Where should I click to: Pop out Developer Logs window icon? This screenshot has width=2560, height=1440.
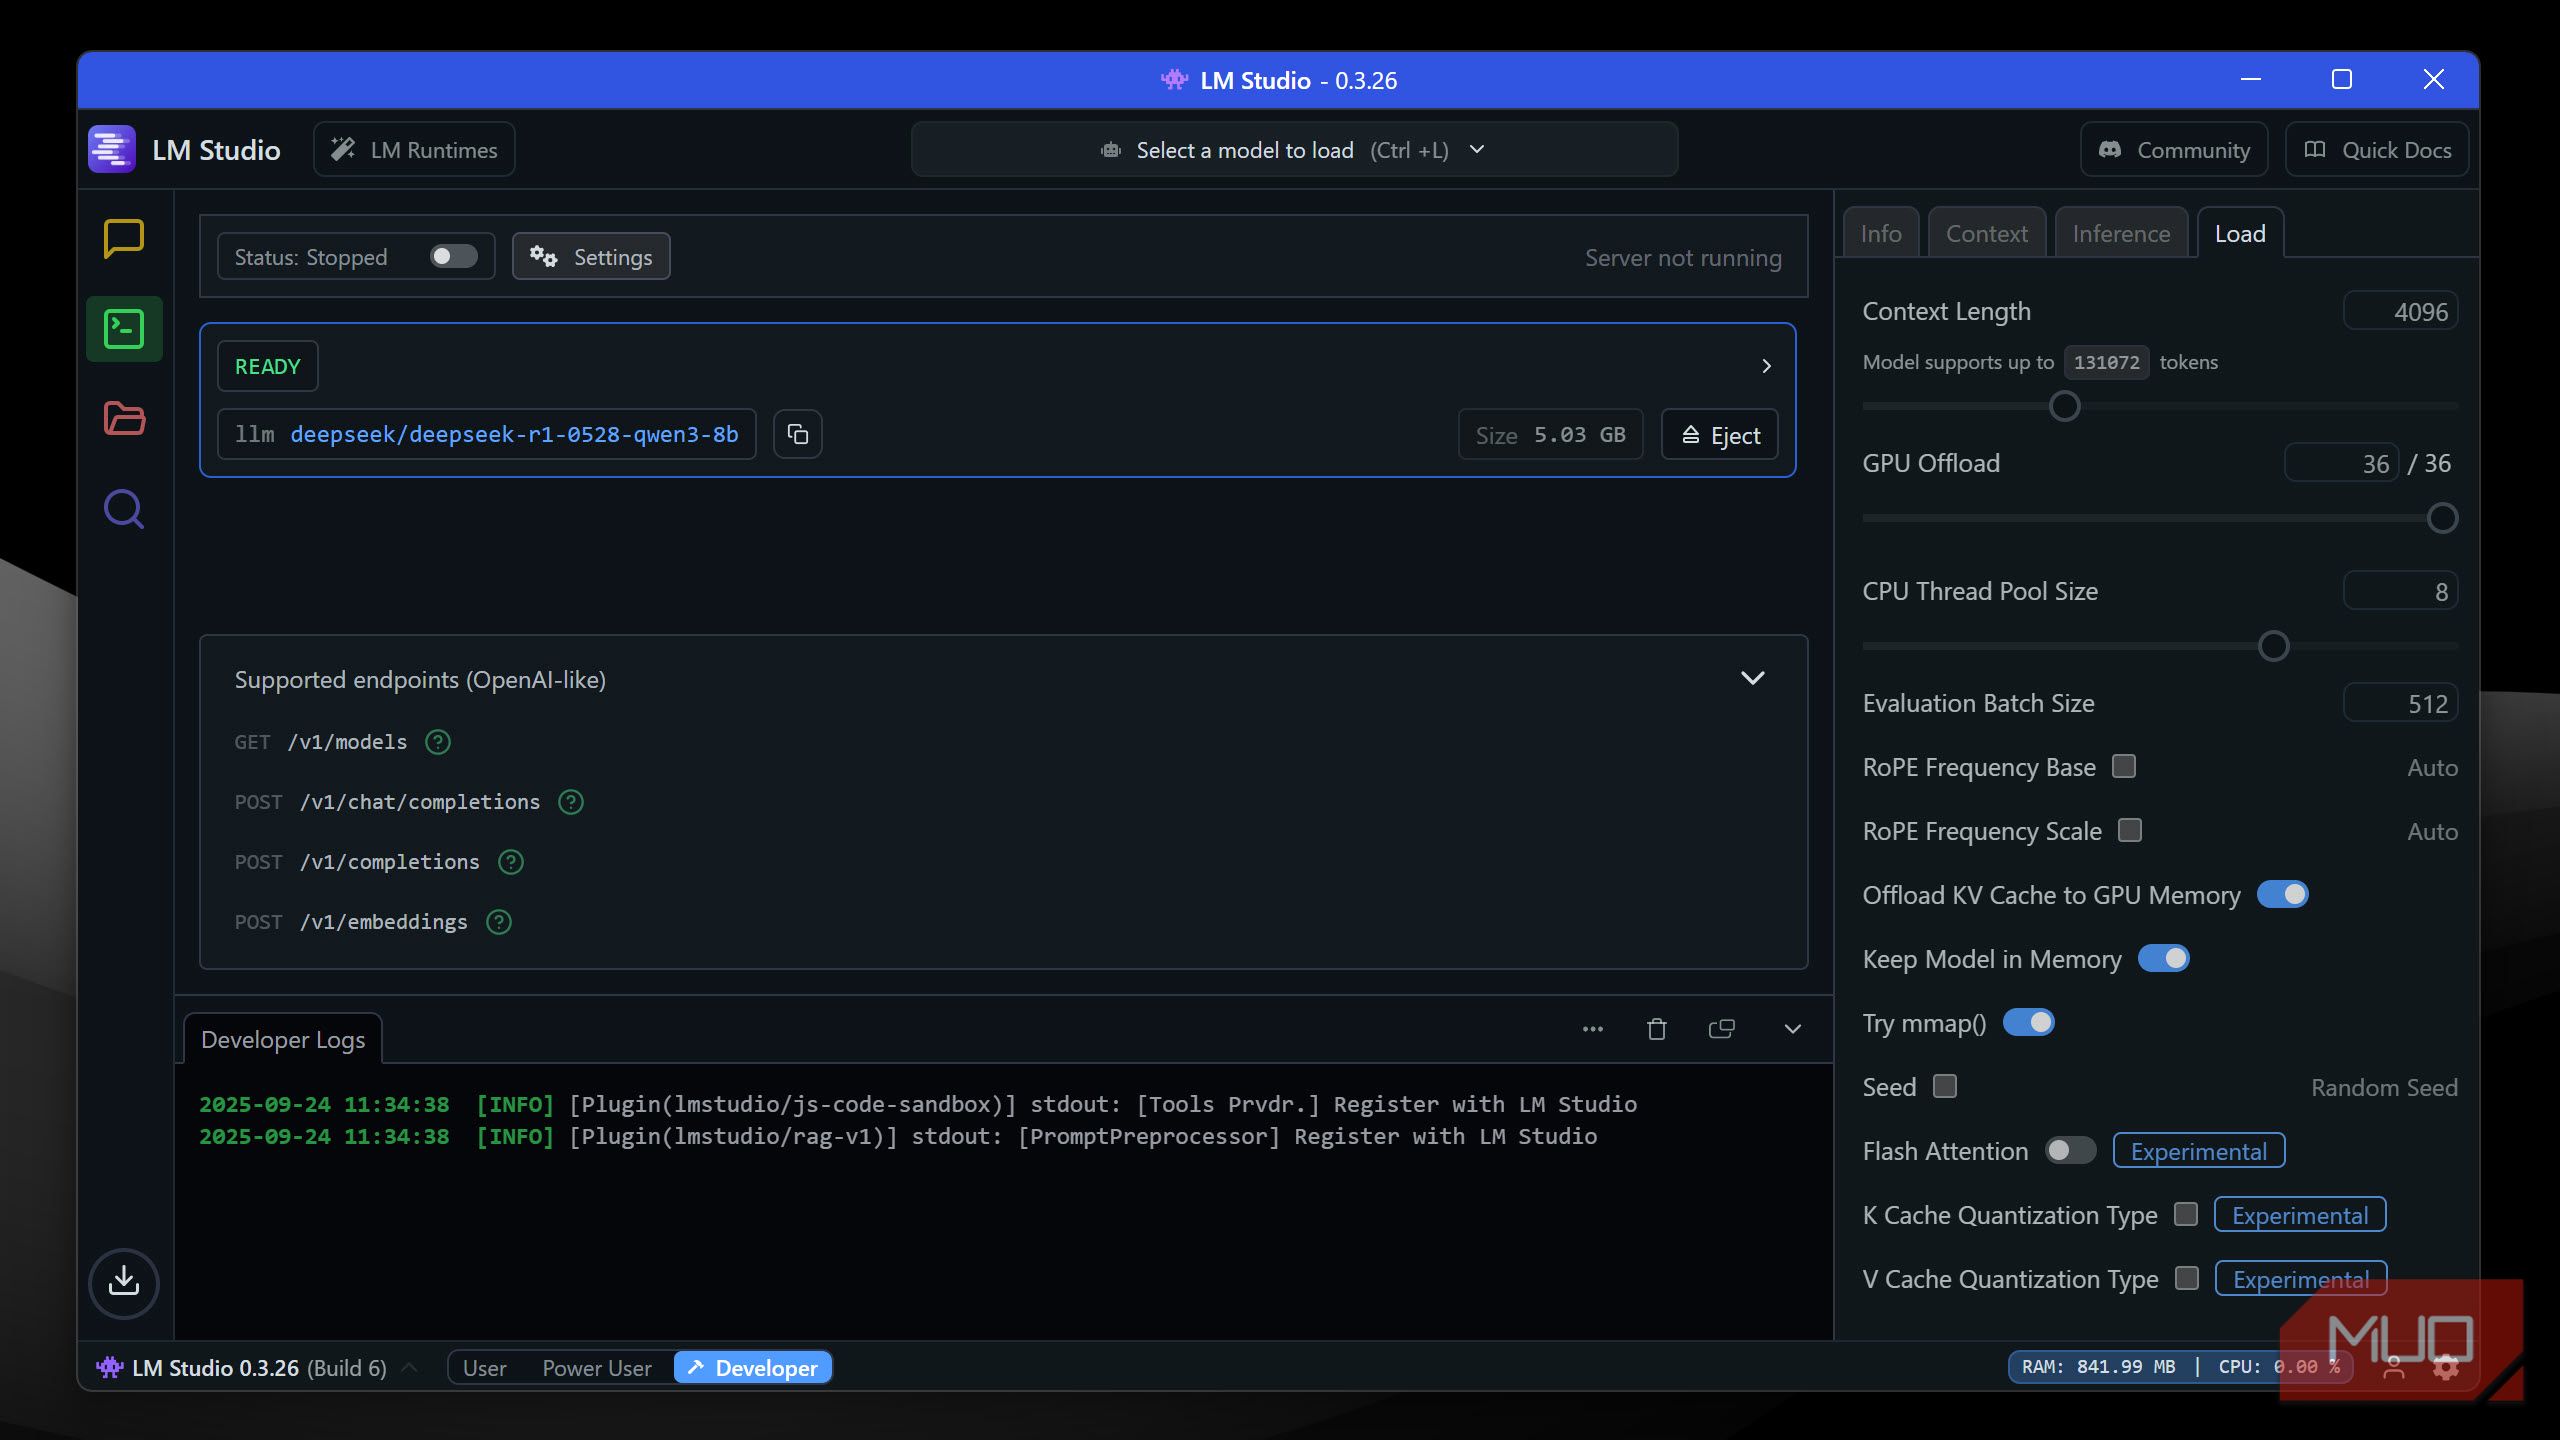click(1721, 1029)
